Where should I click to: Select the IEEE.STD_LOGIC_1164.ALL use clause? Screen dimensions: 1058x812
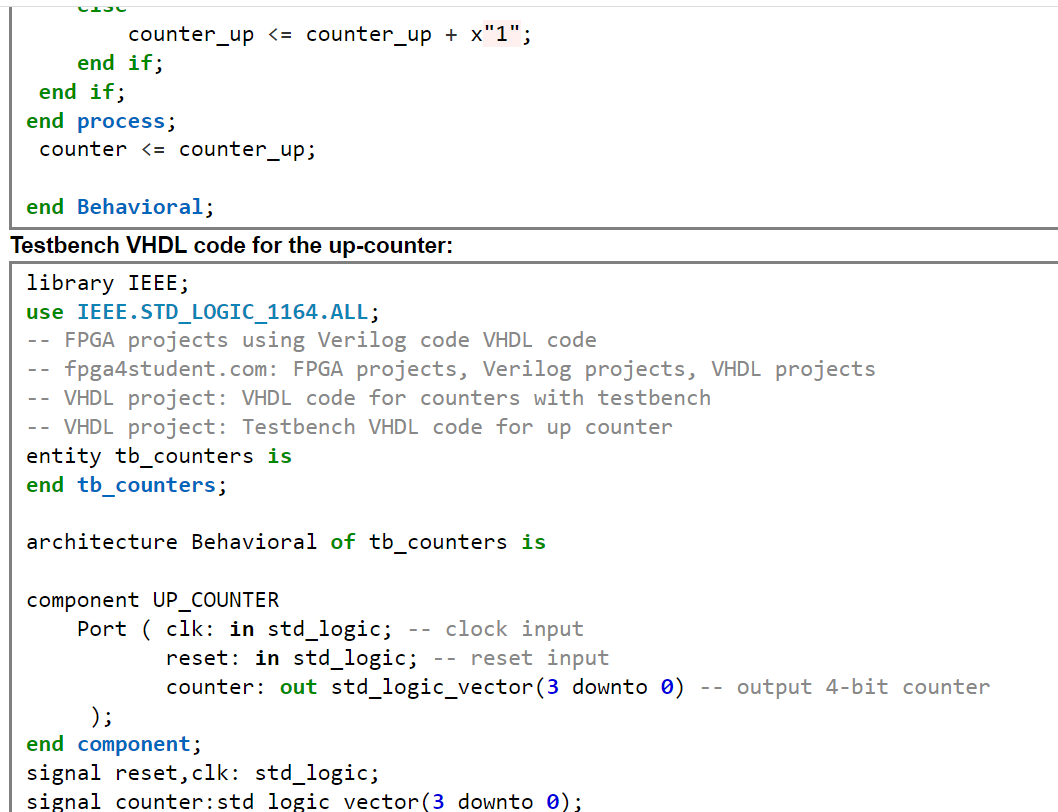coord(200,311)
